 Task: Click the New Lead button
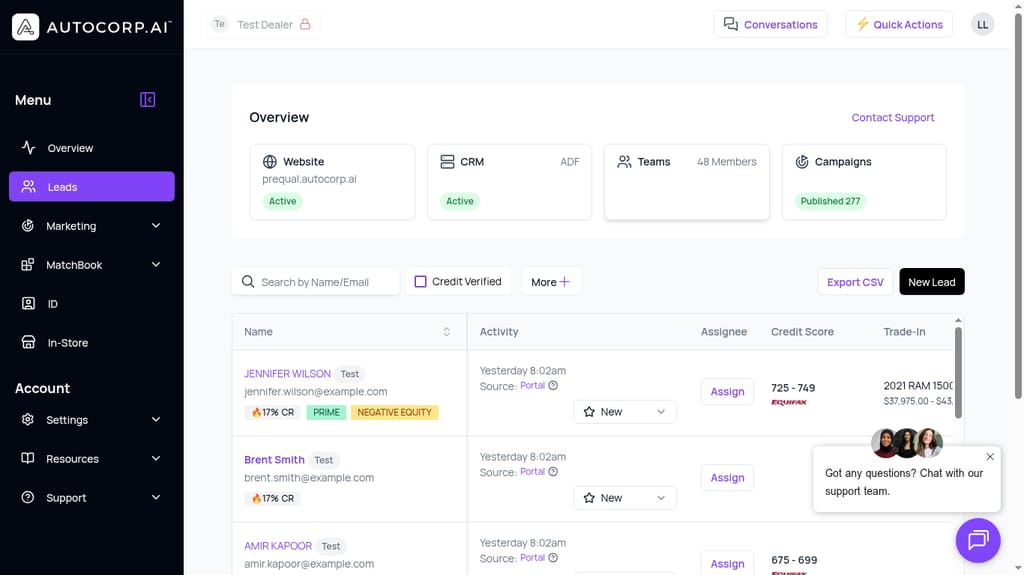(x=932, y=282)
